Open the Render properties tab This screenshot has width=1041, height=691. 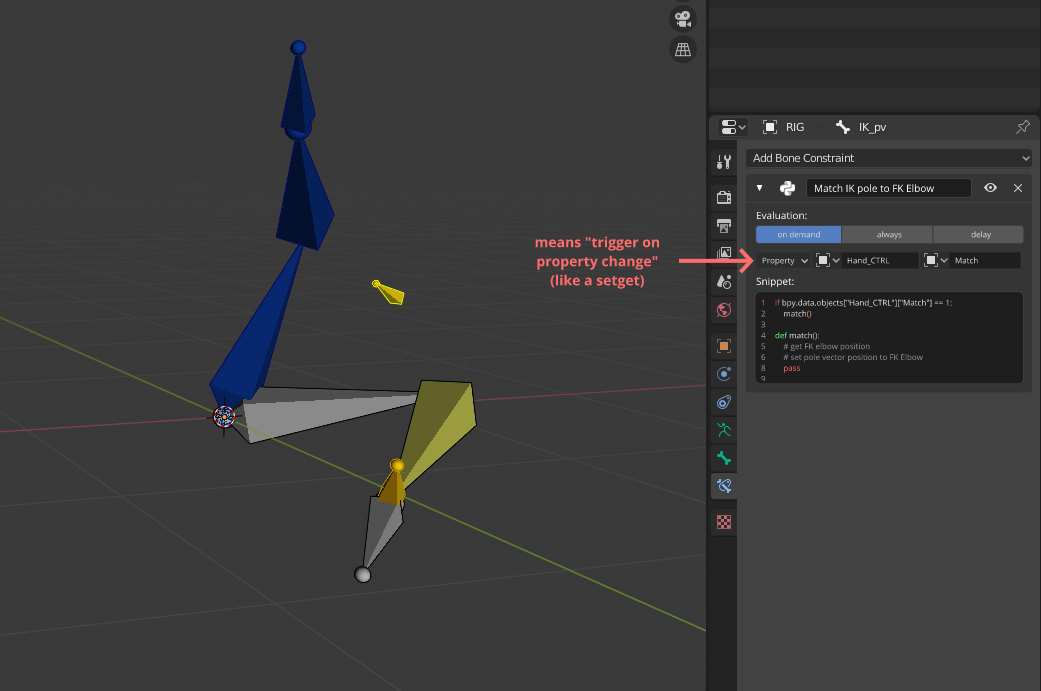pyautogui.click(x=724, y=197)
